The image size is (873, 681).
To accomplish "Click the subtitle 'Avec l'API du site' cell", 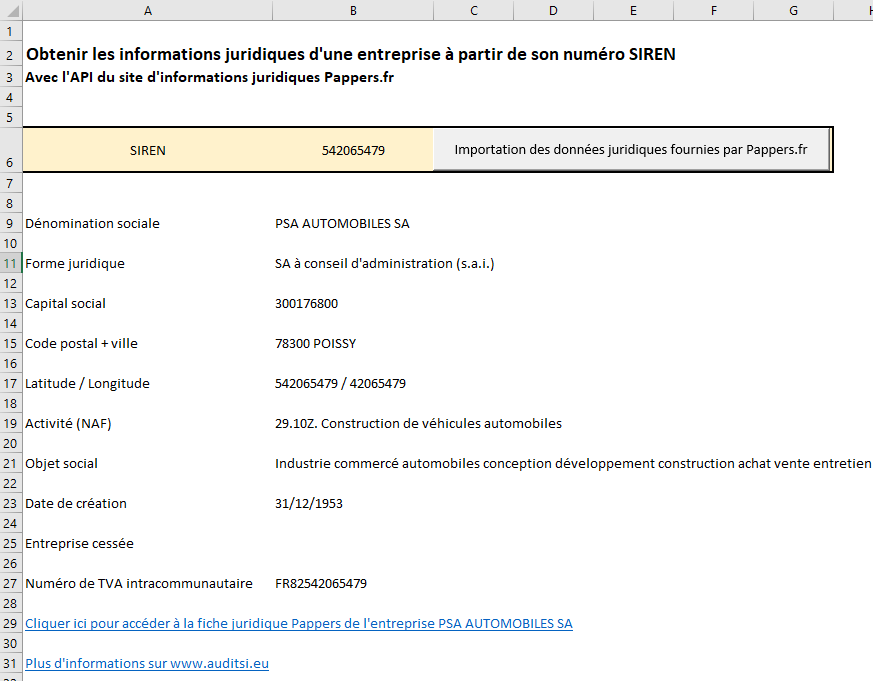I will (x=209, y=77).
